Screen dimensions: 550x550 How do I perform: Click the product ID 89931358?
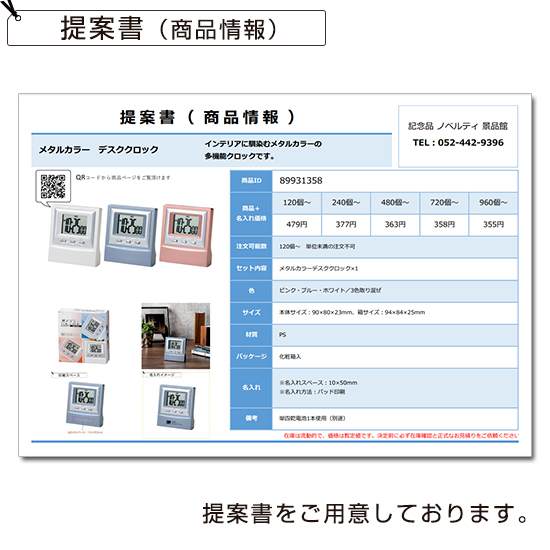click(x=301, y=181)
